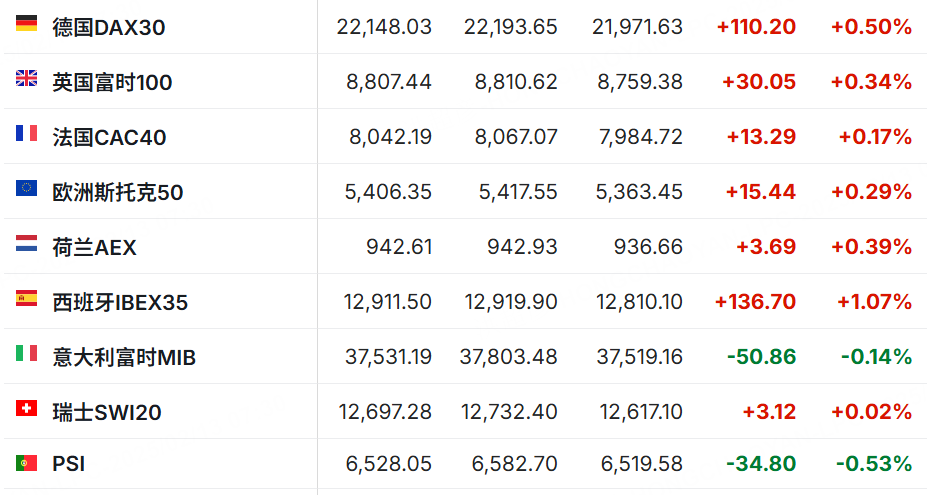Open the 欧洲斯托克50 index link
927x495 pixels.
118,192
